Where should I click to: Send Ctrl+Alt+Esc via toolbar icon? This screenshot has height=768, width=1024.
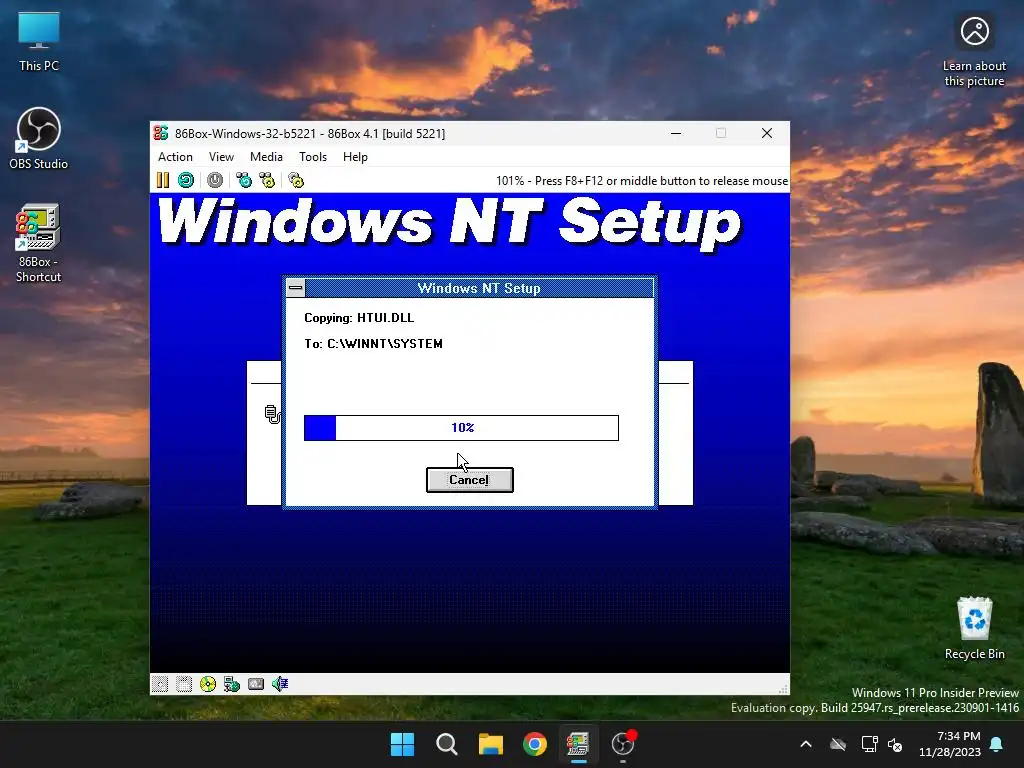click(x=267, y=180)
